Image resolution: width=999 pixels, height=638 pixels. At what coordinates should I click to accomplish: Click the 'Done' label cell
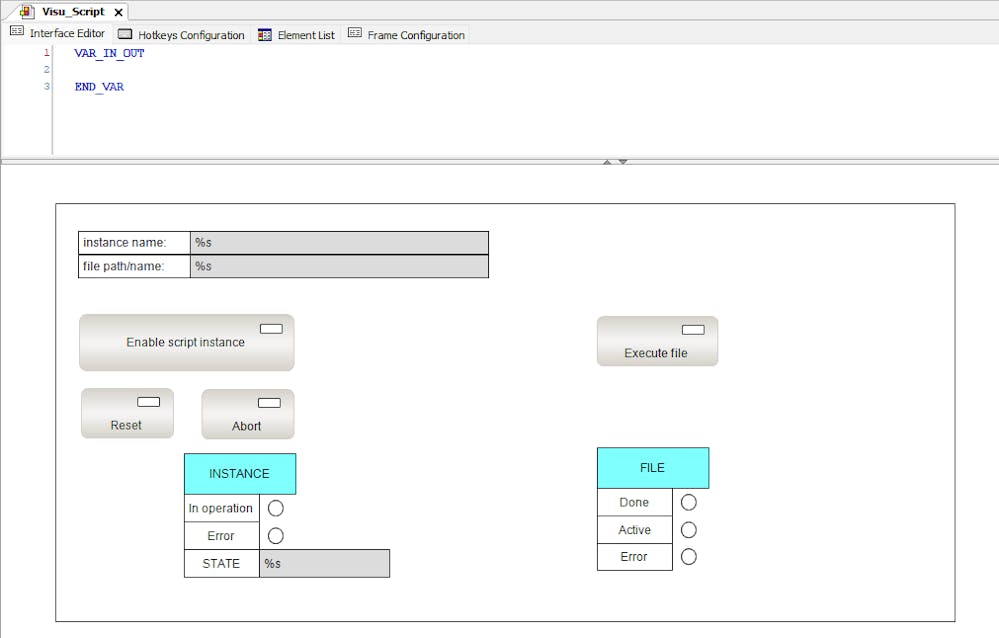(635, 502)
